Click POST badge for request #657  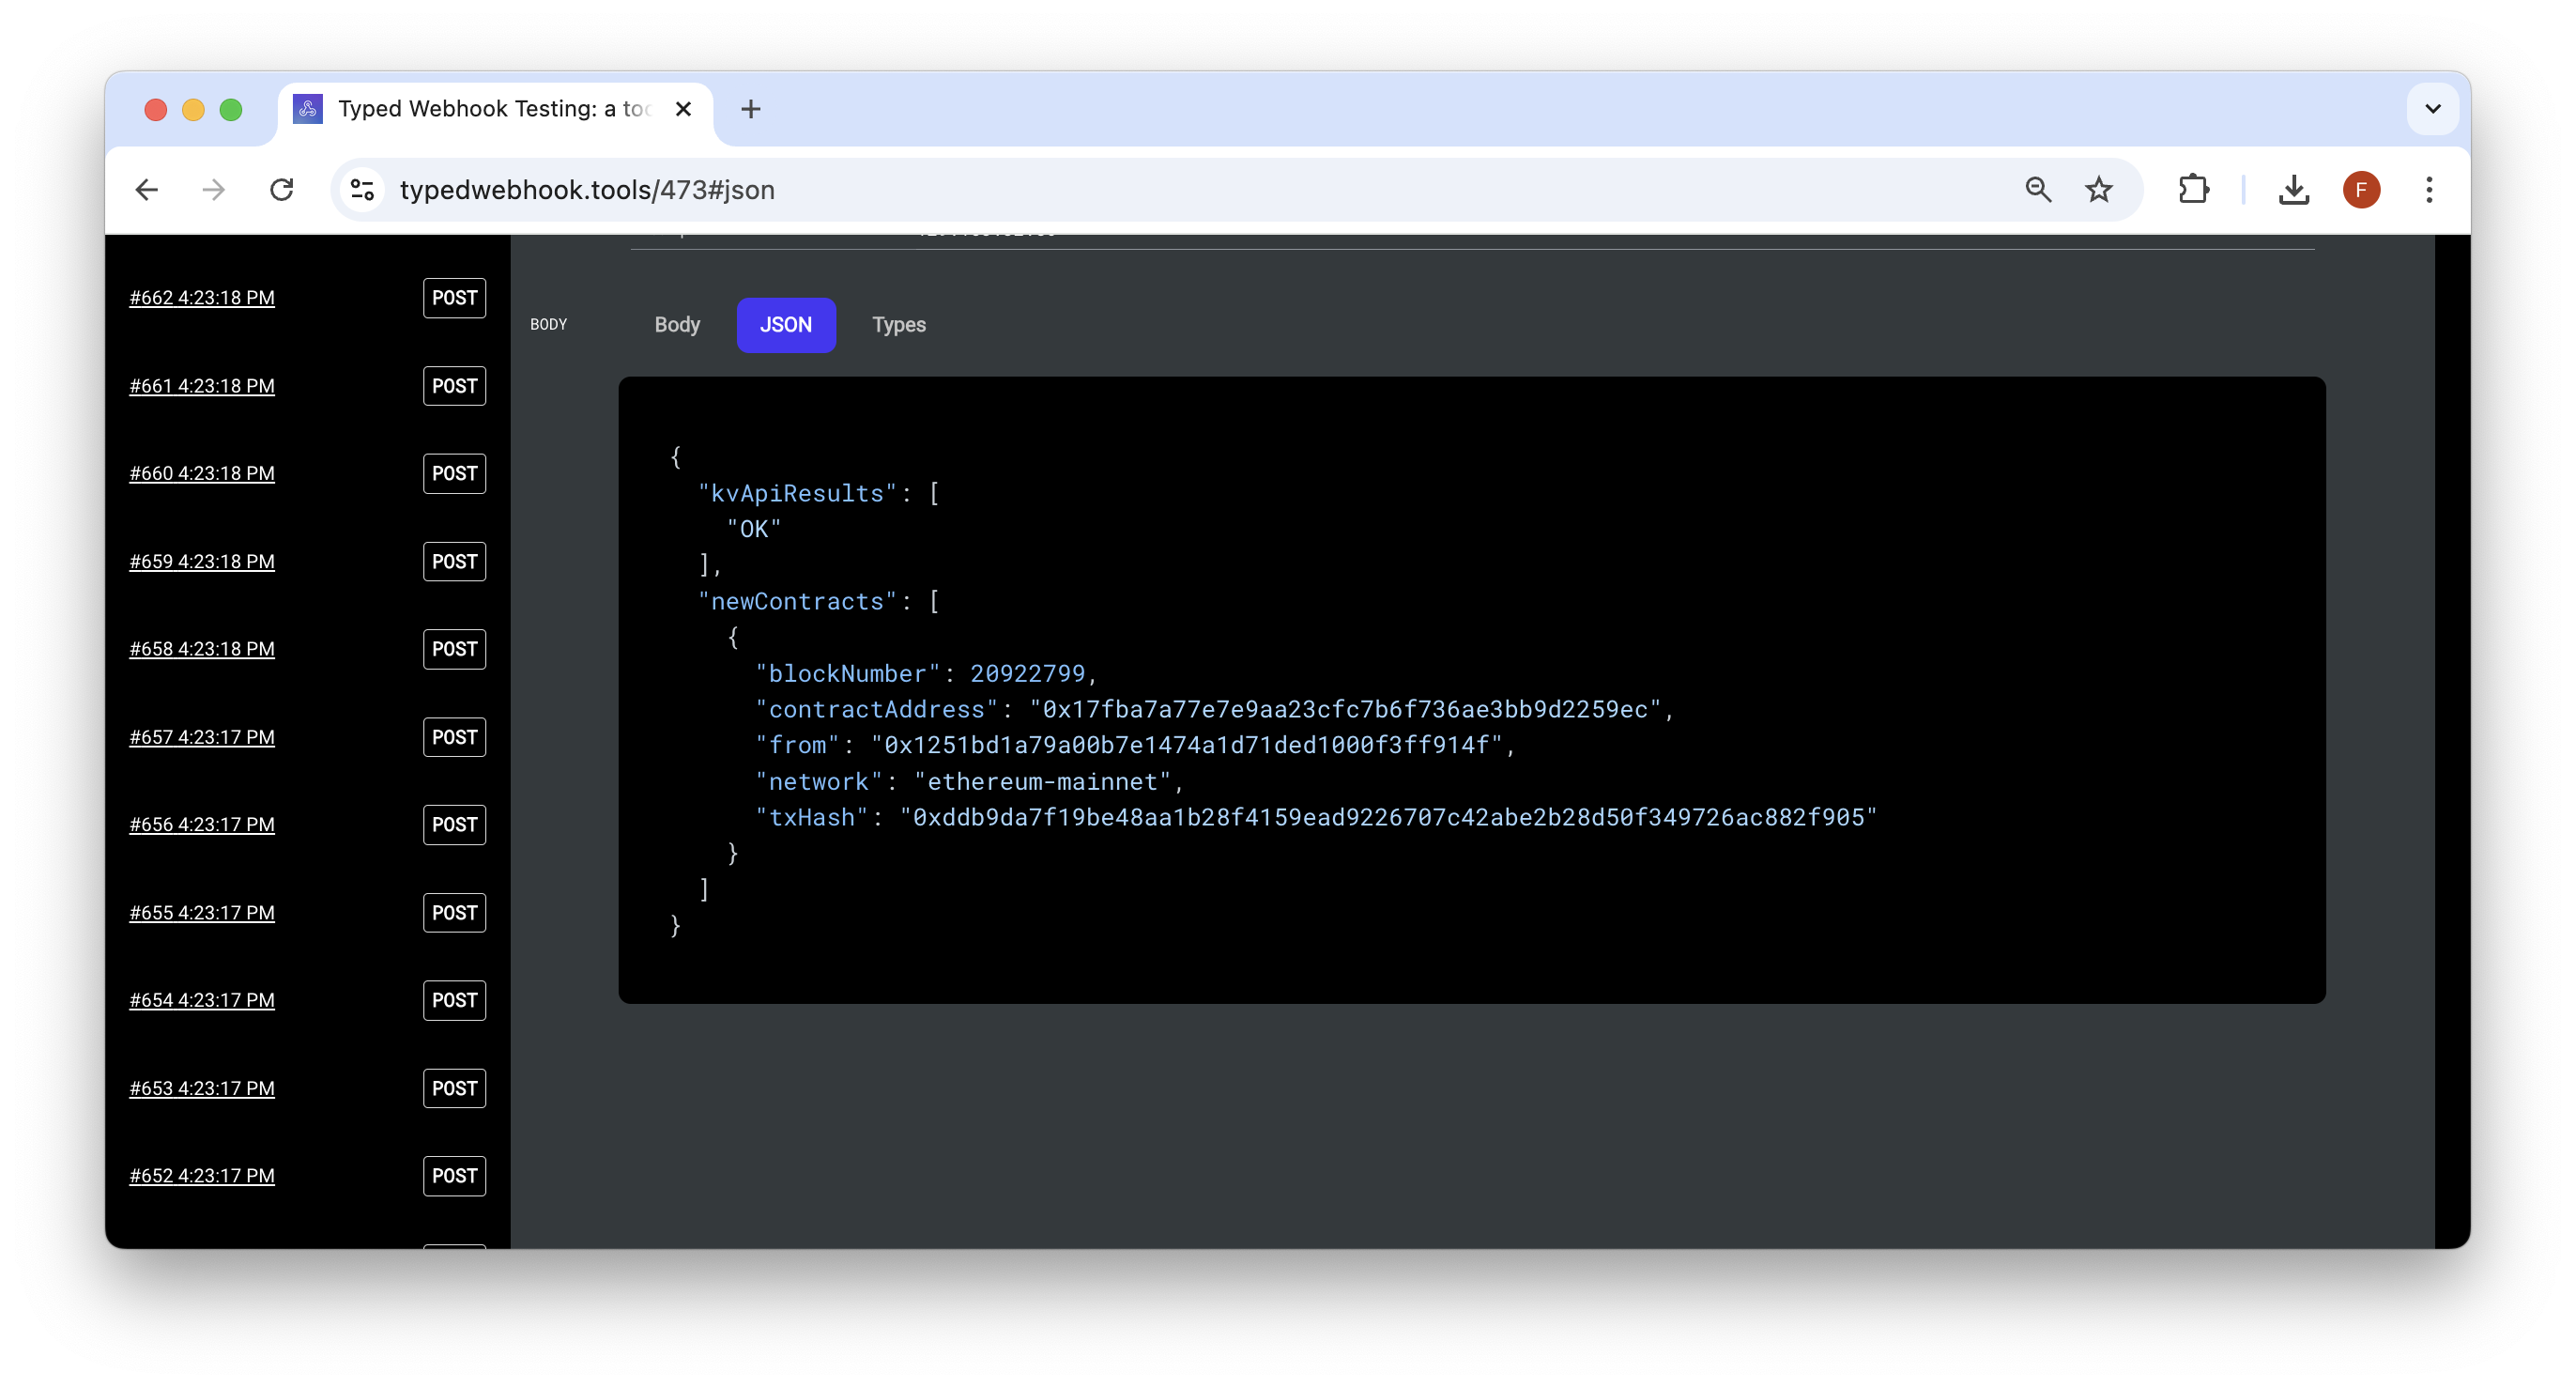point(454,737)
